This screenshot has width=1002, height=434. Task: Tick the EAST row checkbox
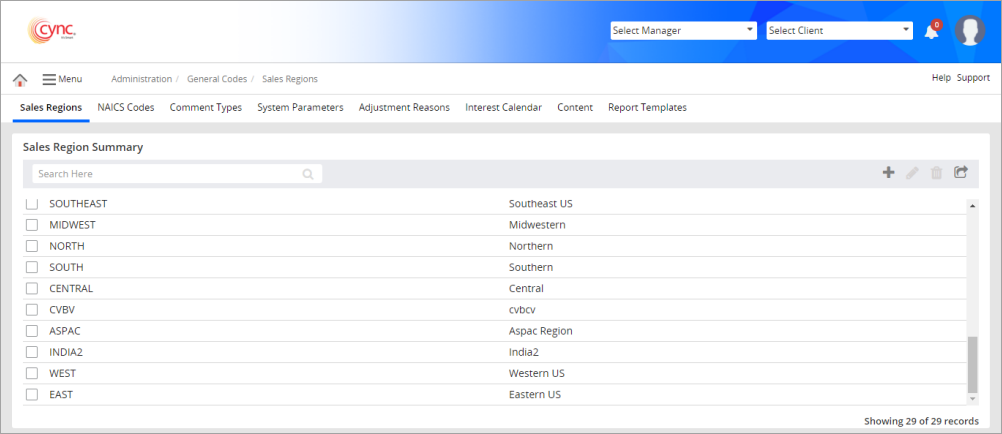point(32,395)
